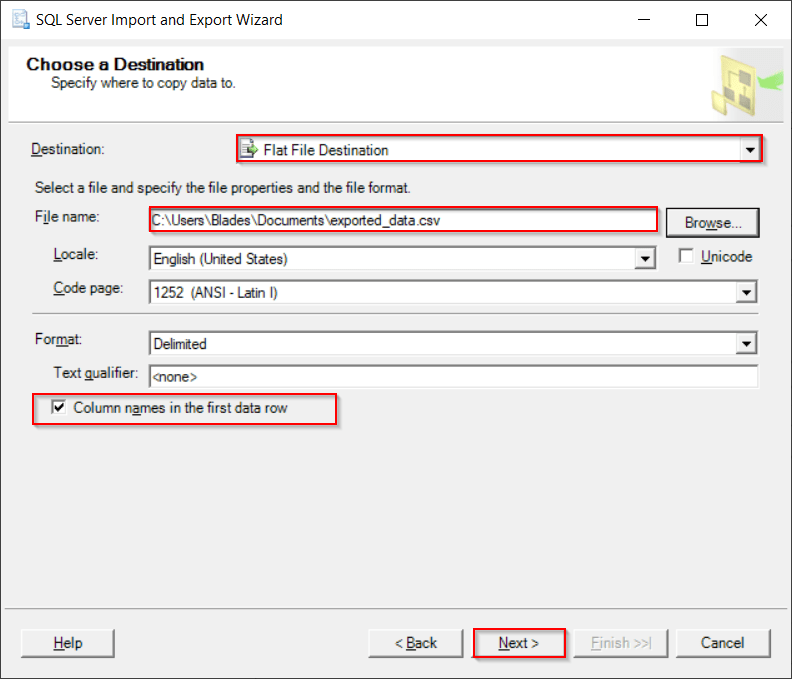Click the File name input field
The width and height of the screenshot is (792, 679).
pos(403,220)
